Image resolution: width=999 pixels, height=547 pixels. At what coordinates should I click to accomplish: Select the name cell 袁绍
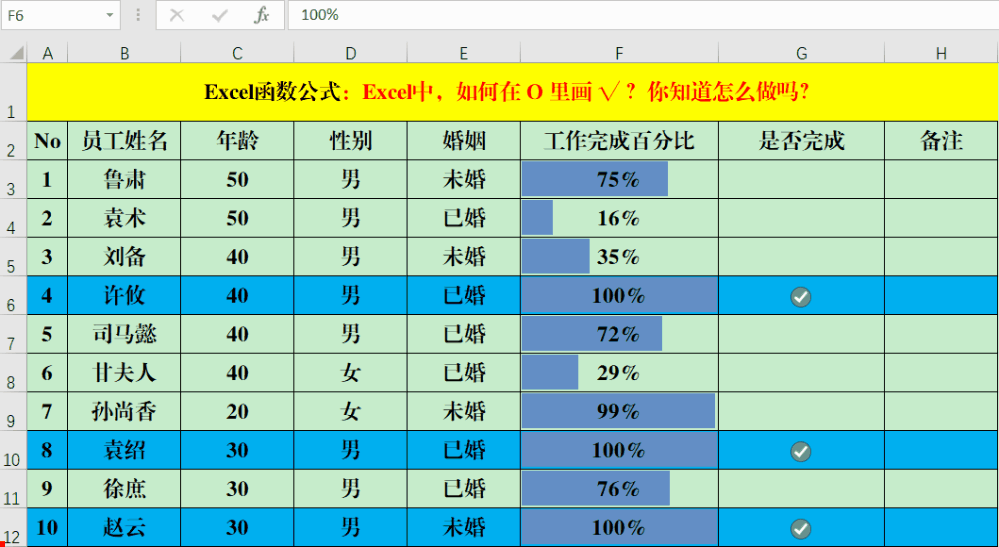(124, 450)
